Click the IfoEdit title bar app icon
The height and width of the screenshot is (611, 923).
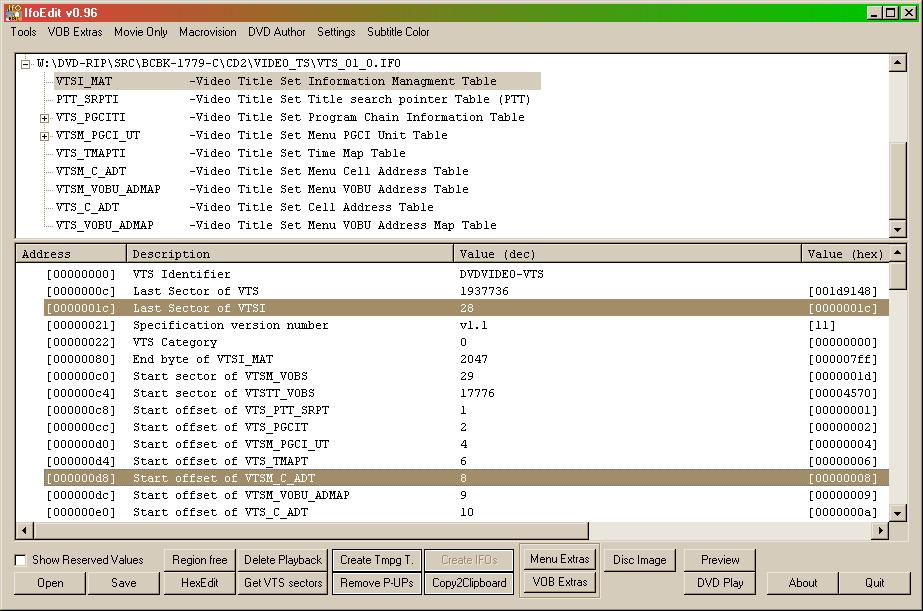(x=12, y=12)
